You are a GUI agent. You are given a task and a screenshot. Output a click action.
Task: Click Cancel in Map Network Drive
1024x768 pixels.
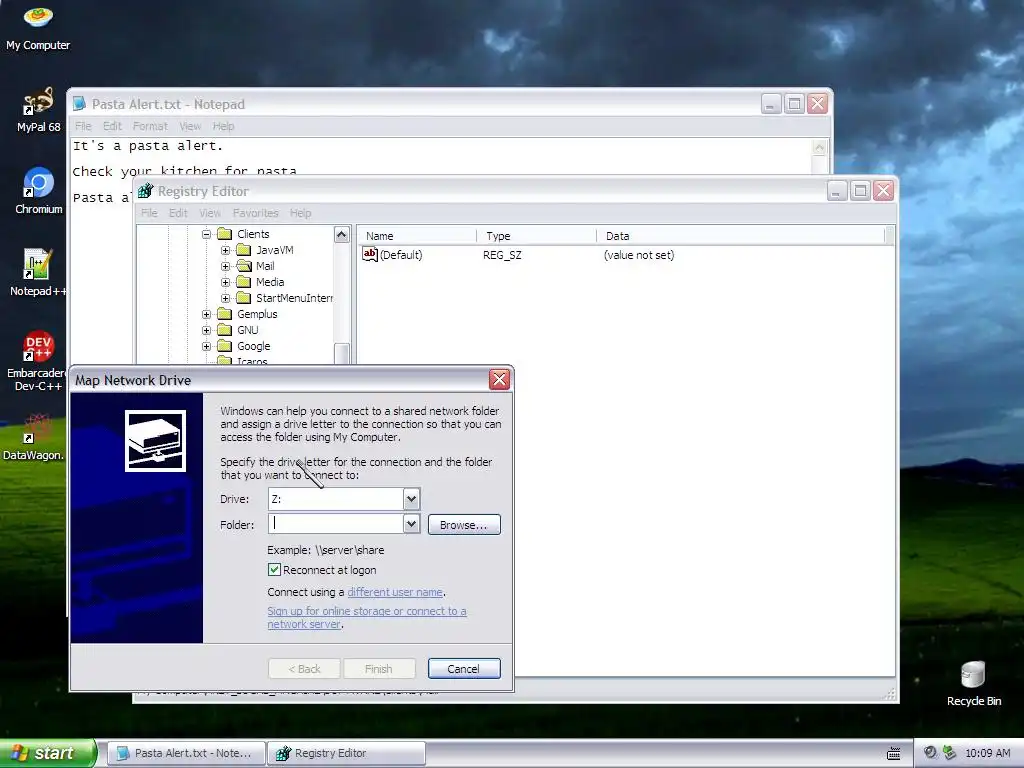tap(464, 669)
